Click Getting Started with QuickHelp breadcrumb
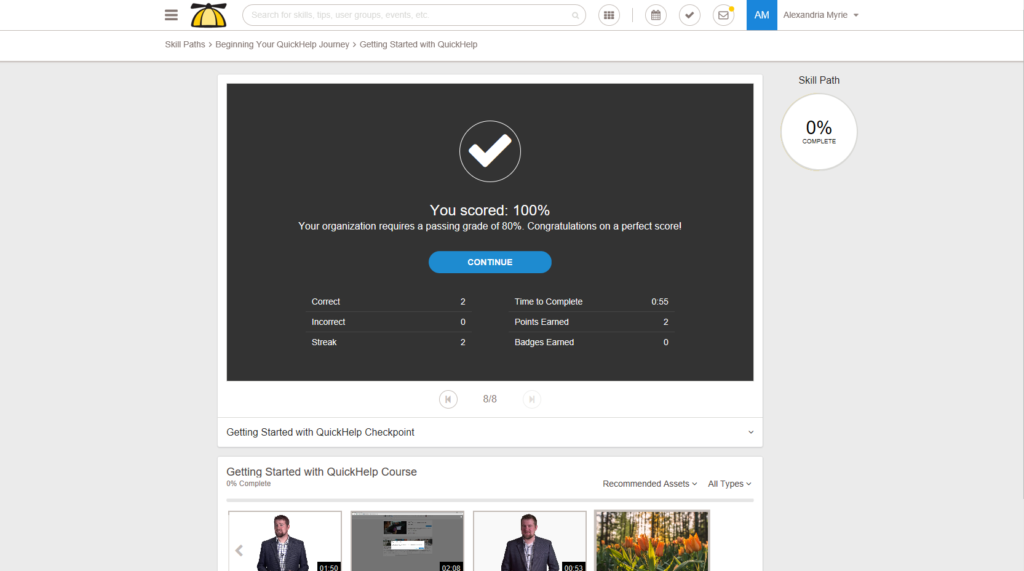1024x571 pixels. click(x=418, y=44)
